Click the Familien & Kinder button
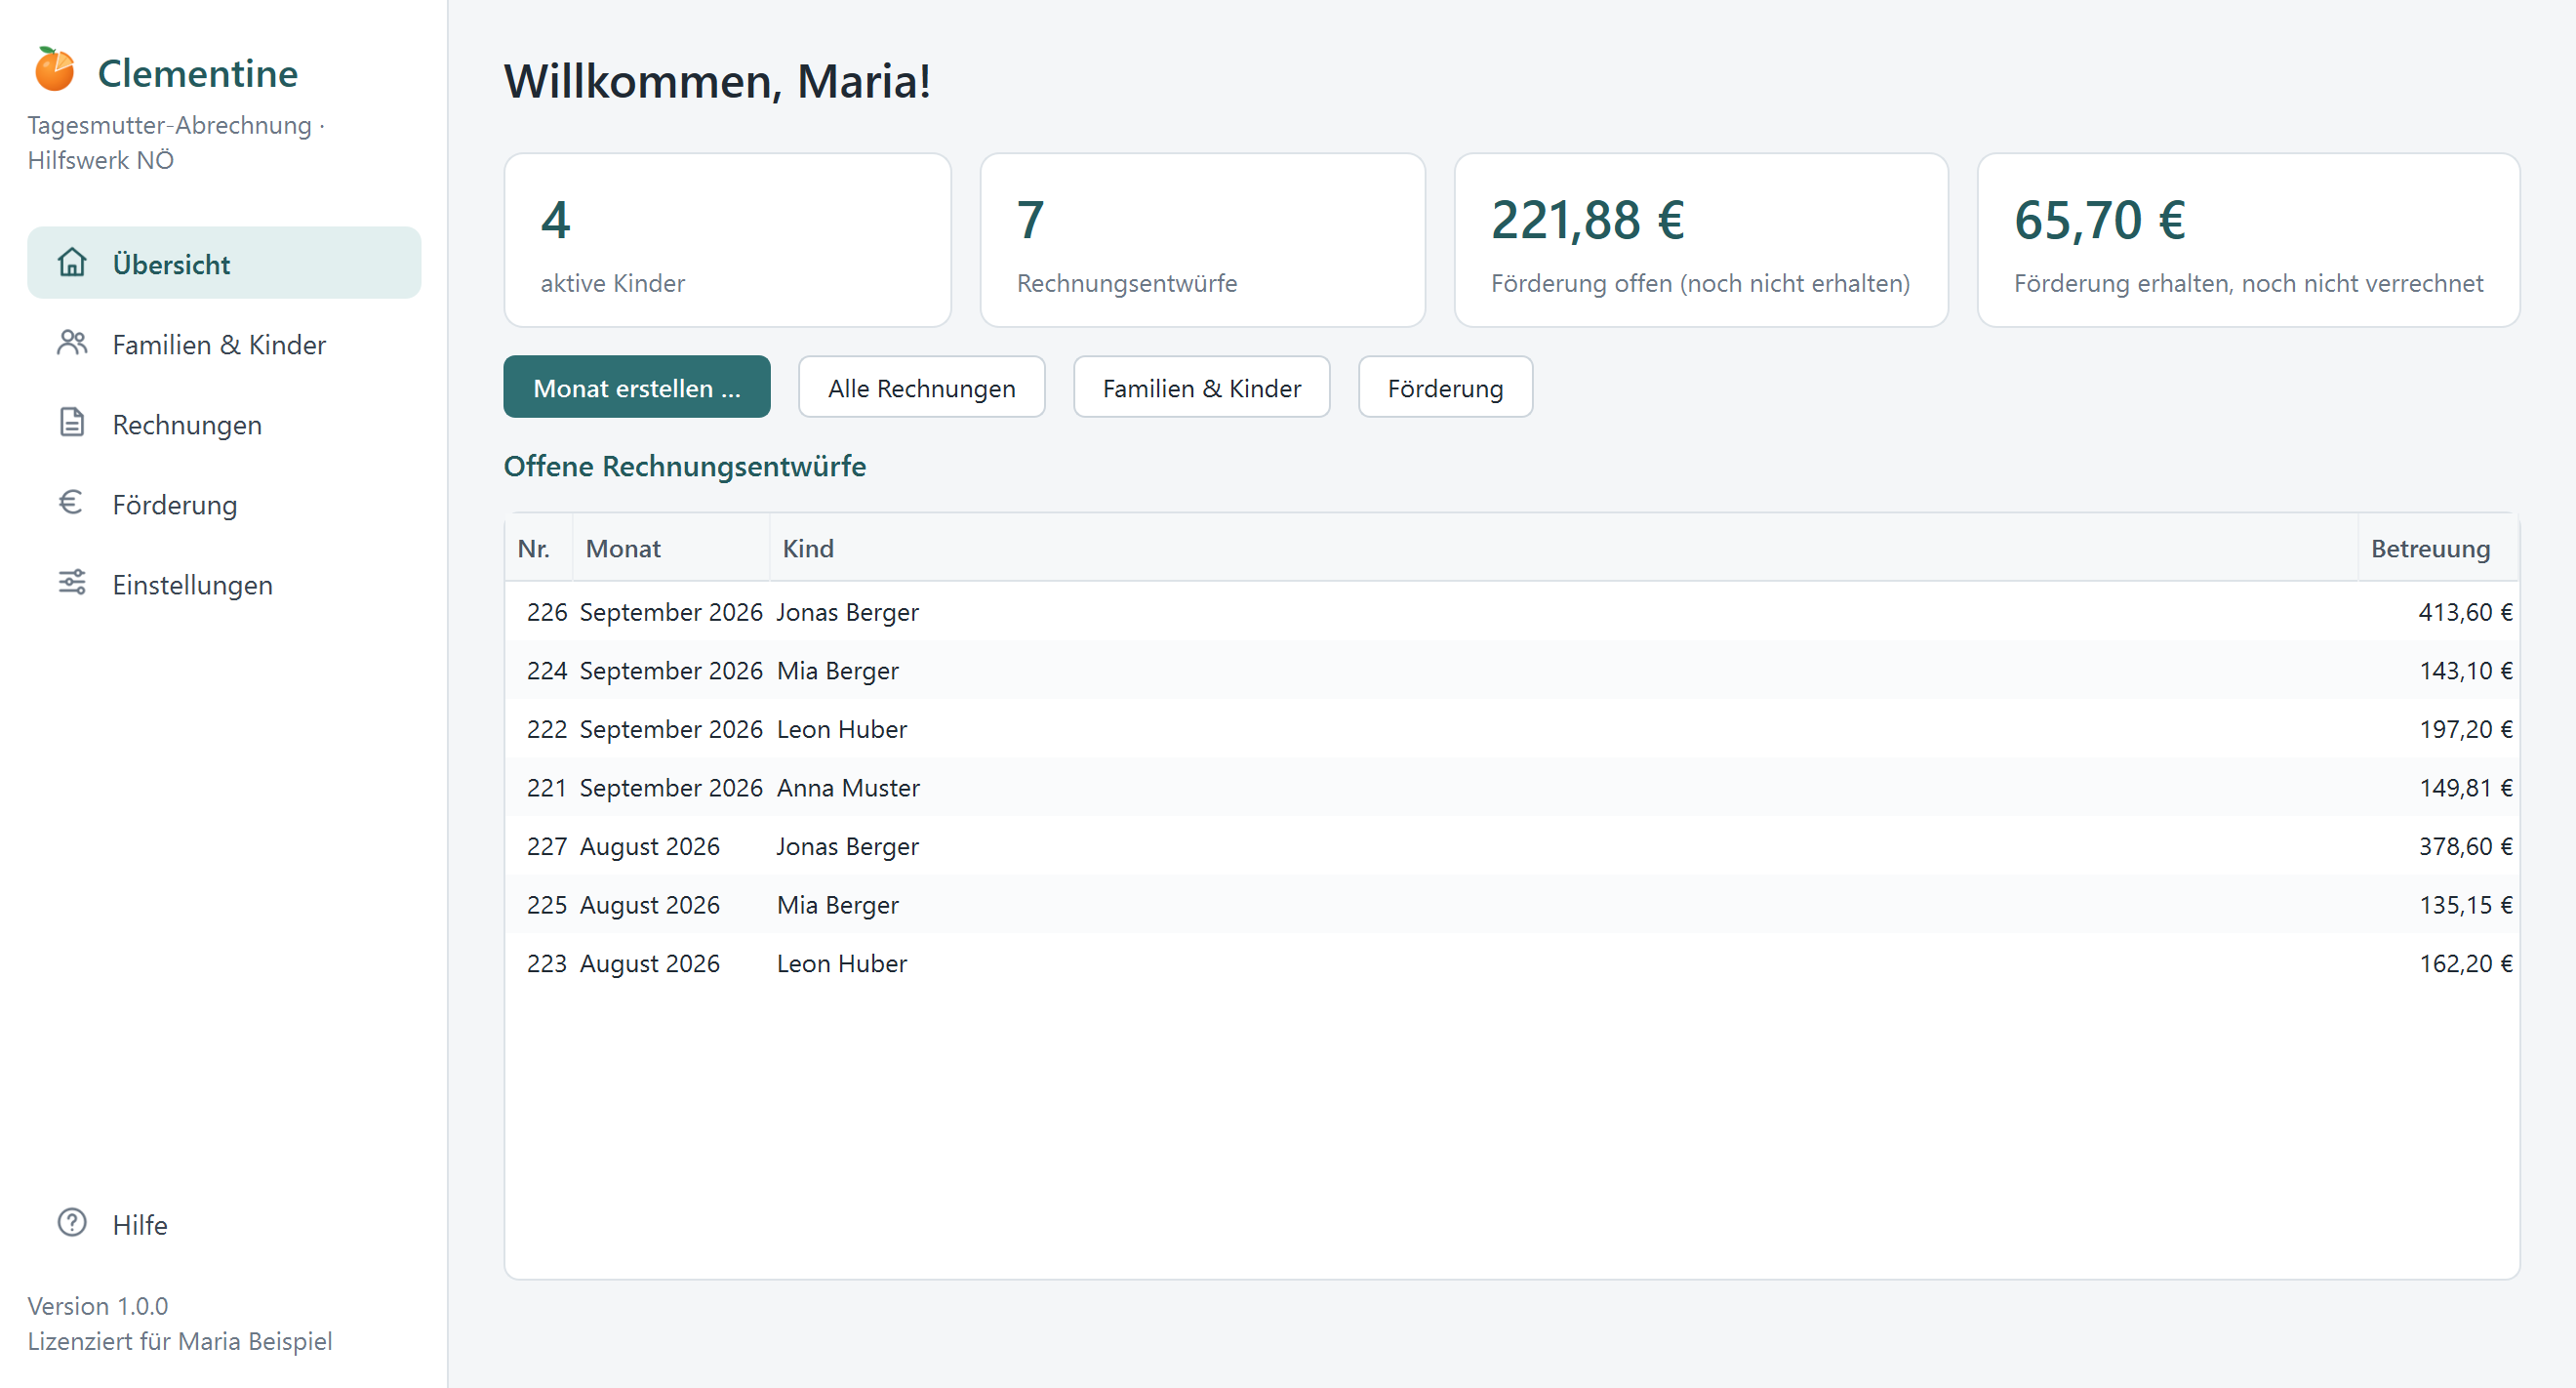The width and height of the screenshot is (2576, 1388). click(1201, 387)
